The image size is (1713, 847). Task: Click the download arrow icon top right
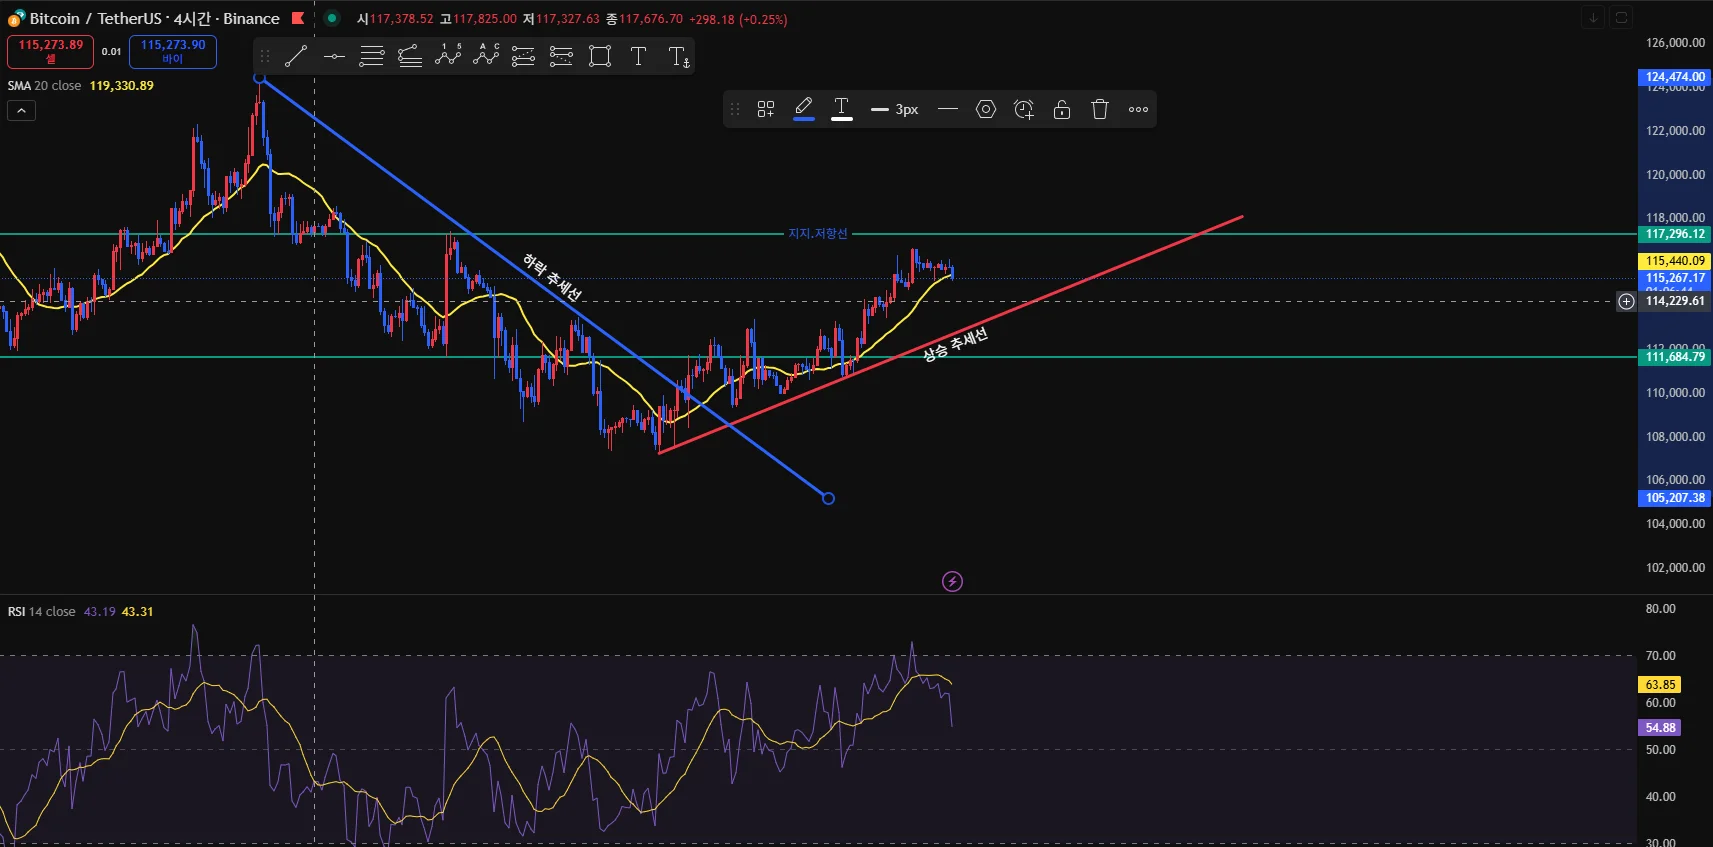click(1593, 17)
